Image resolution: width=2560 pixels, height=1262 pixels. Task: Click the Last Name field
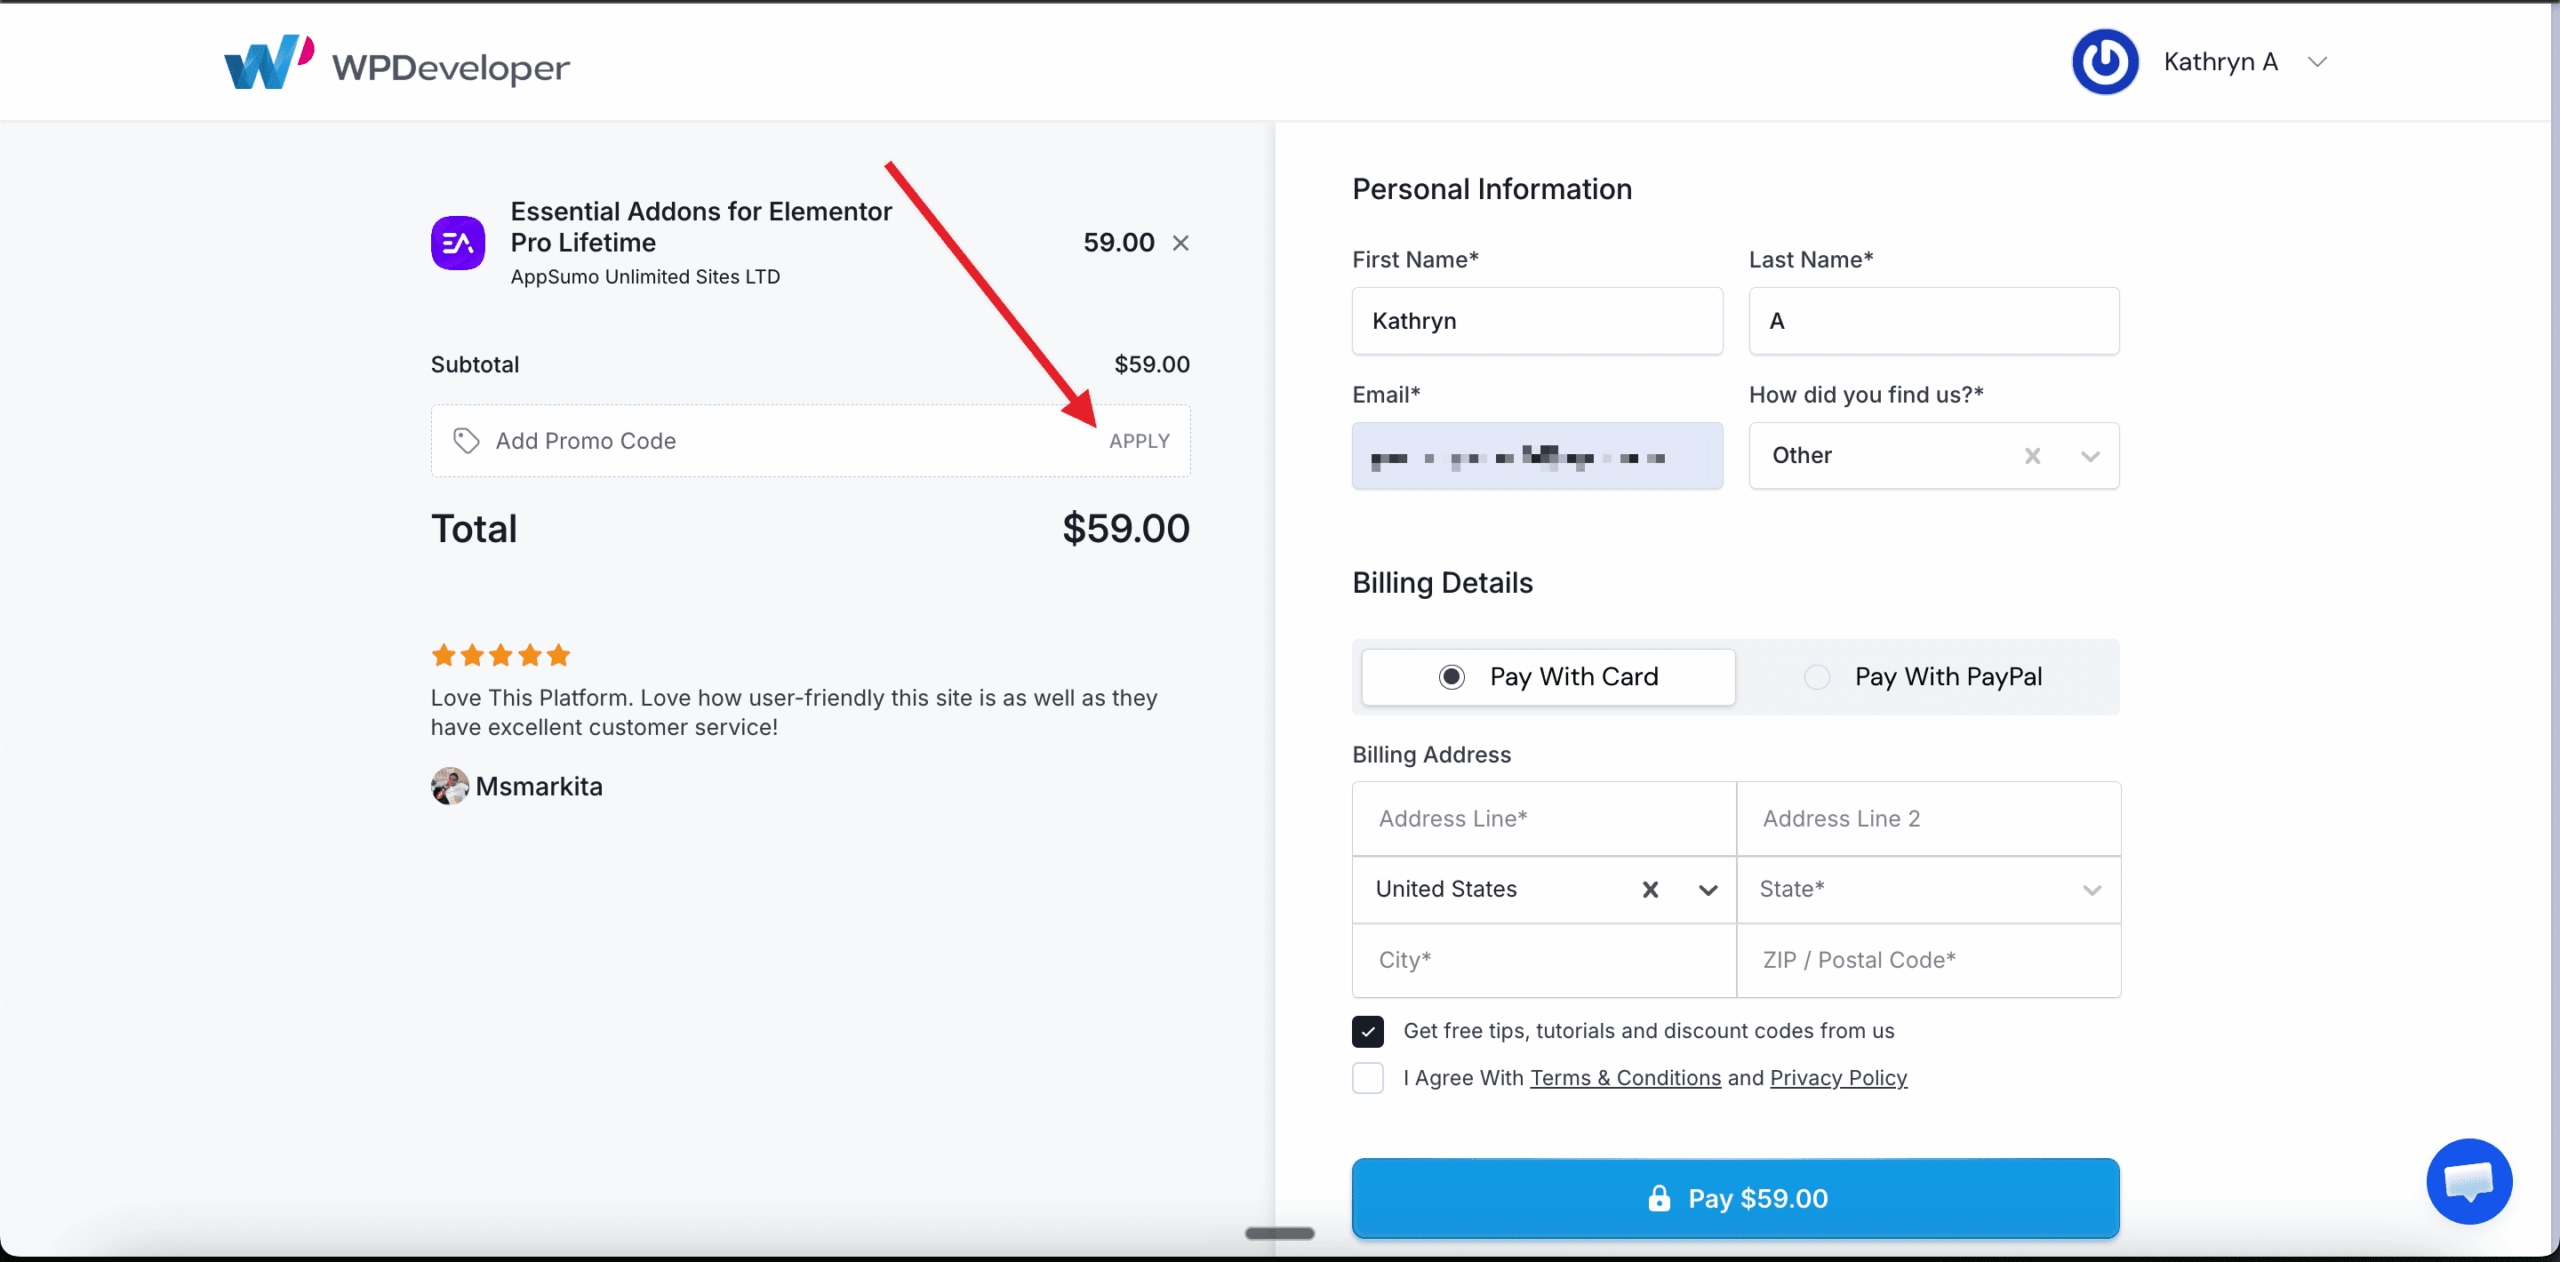(1934, 321)
